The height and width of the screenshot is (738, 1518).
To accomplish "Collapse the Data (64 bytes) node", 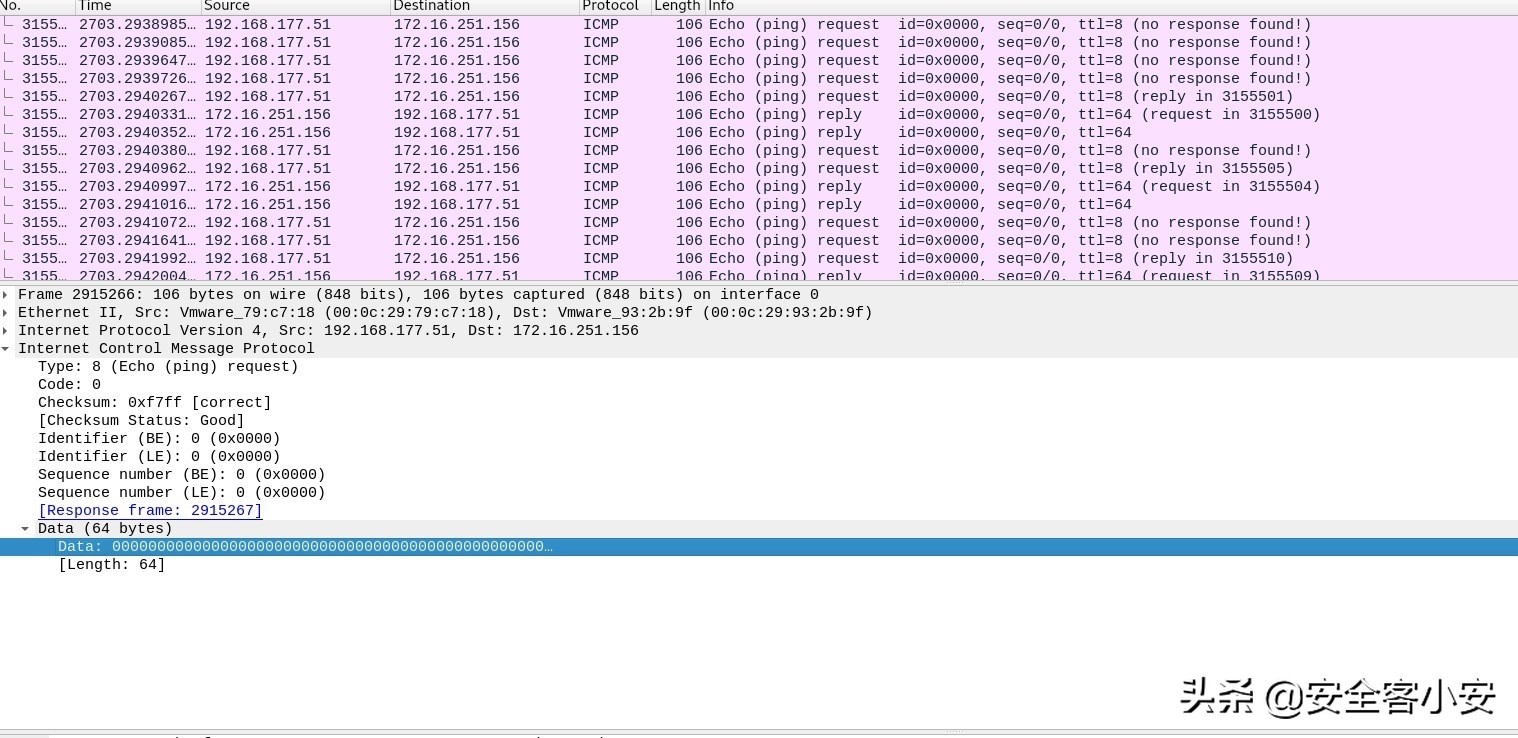I will 26,529.
